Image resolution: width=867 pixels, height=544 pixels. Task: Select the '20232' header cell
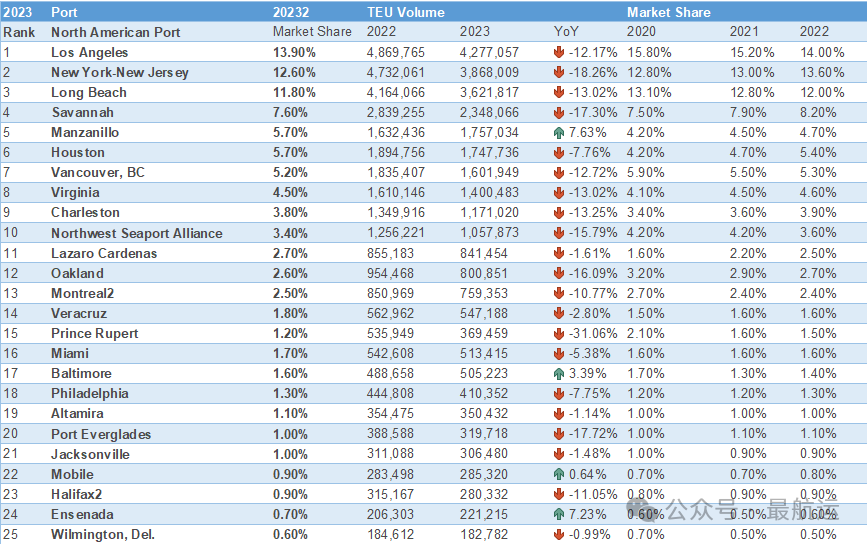coord(291,12)
